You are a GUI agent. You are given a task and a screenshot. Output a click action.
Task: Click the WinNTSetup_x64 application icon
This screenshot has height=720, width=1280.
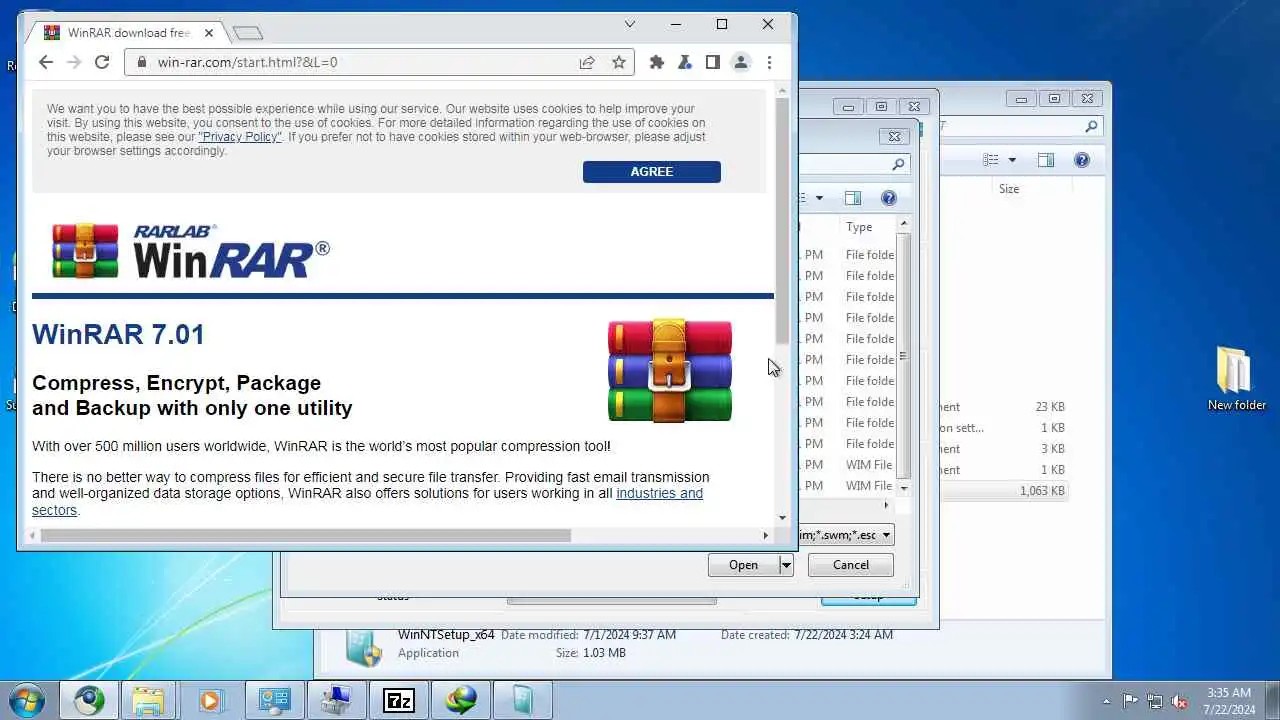[362, 647]
